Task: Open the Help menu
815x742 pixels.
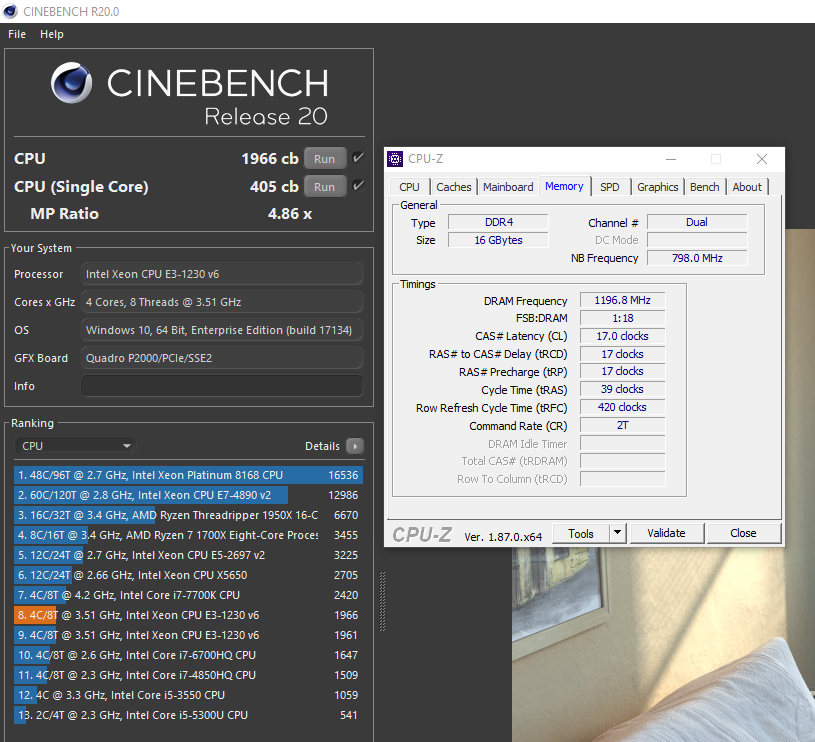Action: pyautogui.click(x=52, y=34)
